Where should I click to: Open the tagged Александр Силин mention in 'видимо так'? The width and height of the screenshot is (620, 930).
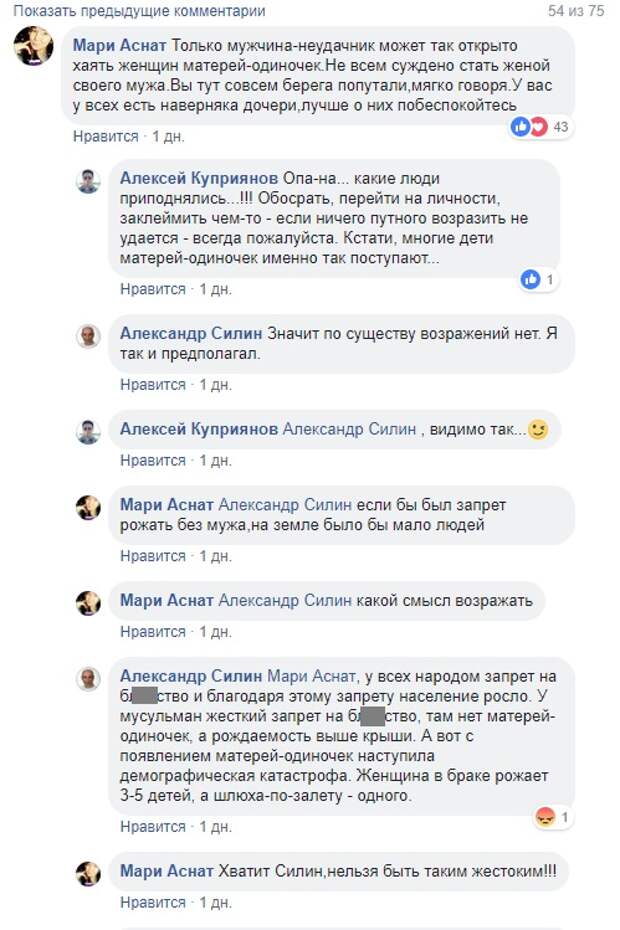(349, 429)
